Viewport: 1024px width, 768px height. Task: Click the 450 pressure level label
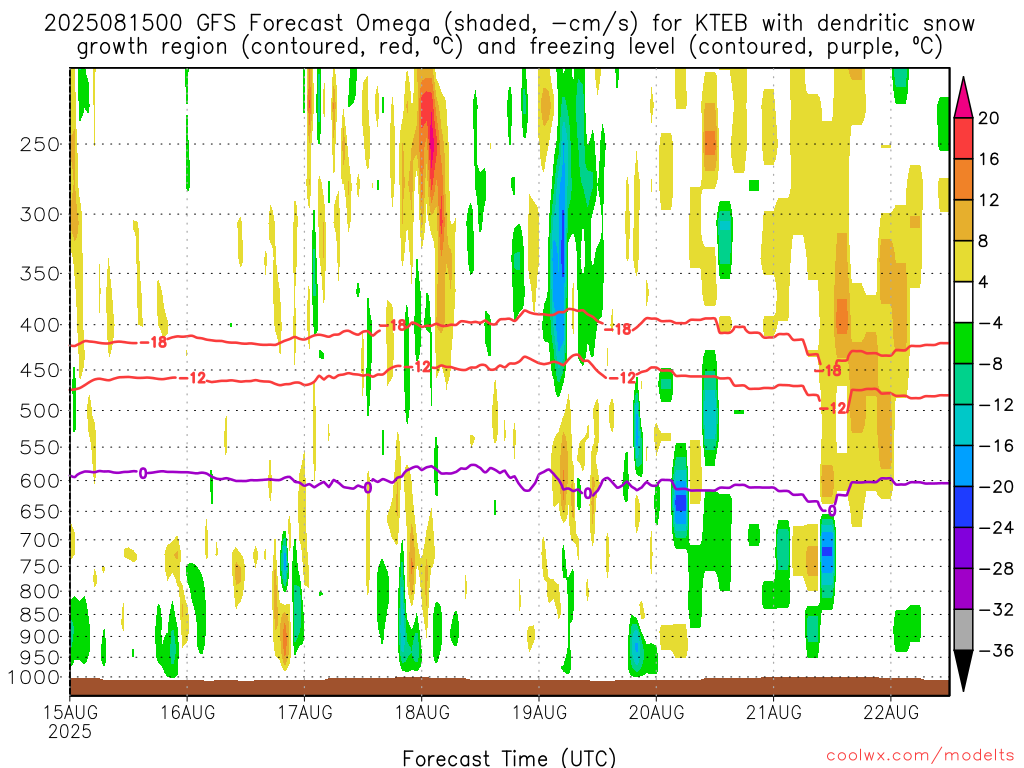(x=40, y=370)
